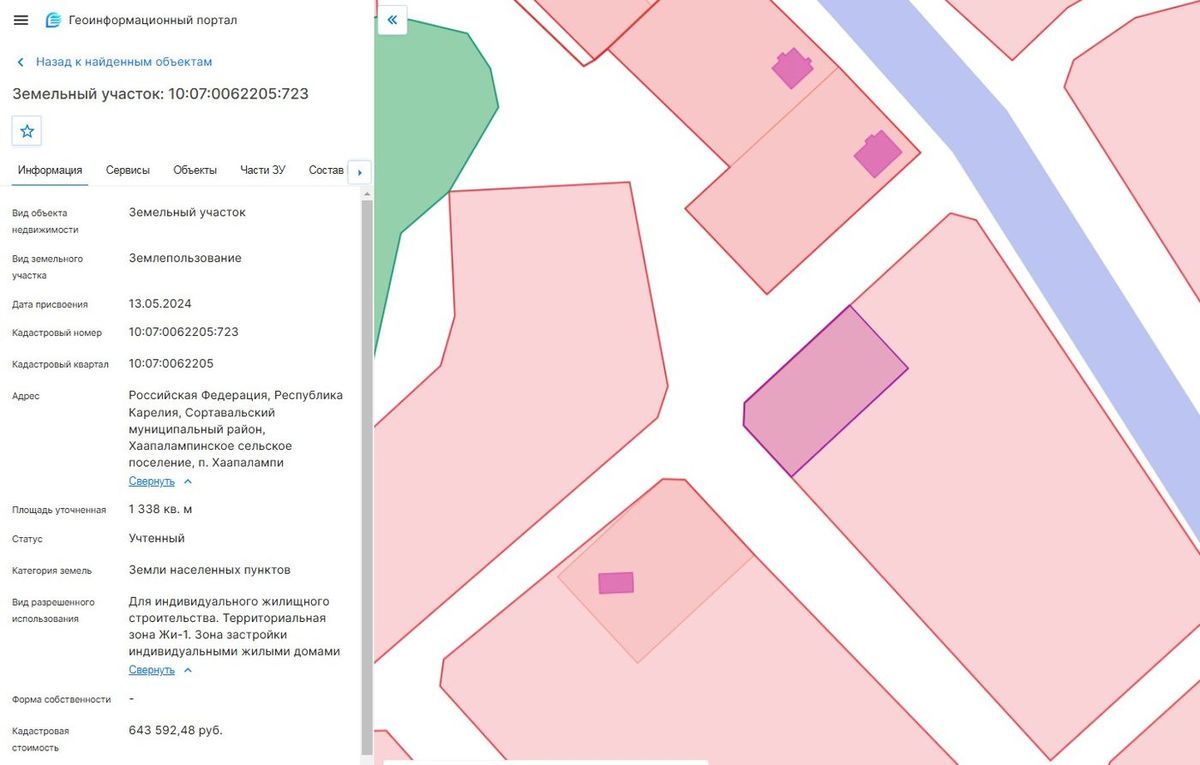
Task: Click the address text starting Российская Федерация
Action: coord(236,429)
